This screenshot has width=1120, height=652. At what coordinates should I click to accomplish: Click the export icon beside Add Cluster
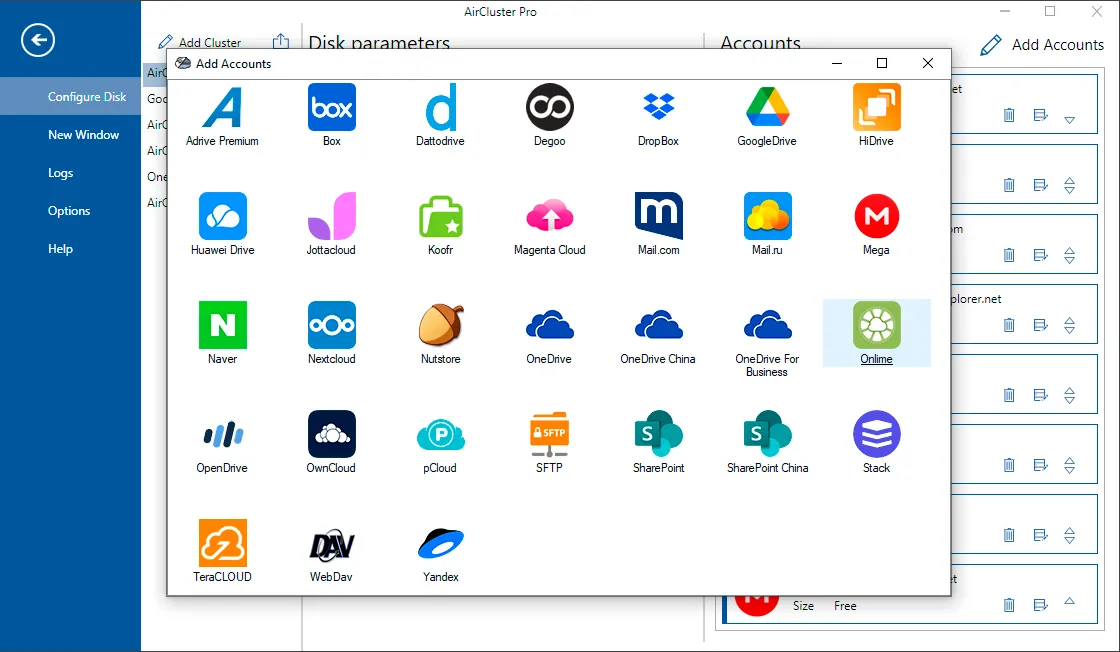click(281, 41)
